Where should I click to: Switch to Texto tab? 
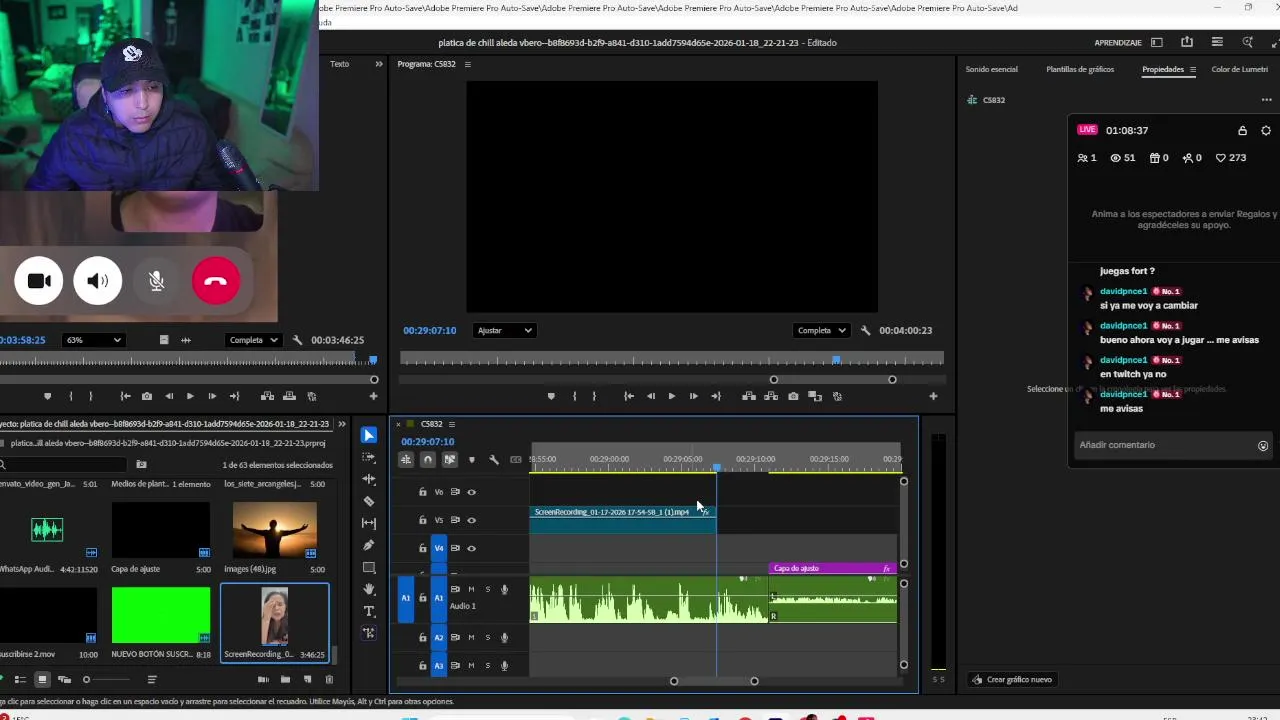[x=340, y=64]
